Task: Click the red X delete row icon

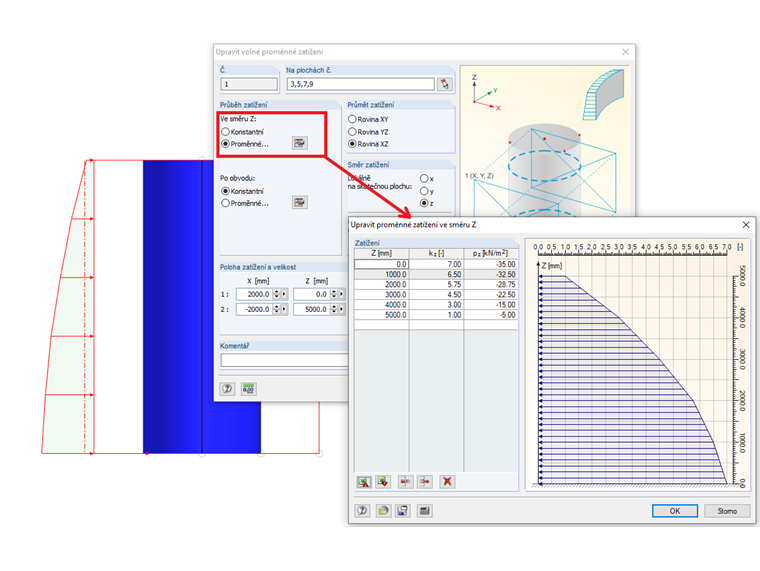Action: pos(447,482)
